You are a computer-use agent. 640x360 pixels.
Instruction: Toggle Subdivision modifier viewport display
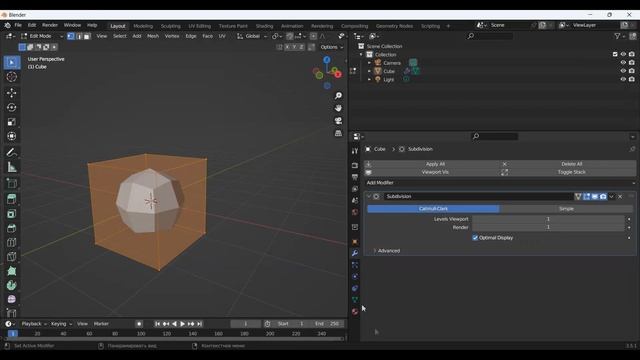point(595,196)
